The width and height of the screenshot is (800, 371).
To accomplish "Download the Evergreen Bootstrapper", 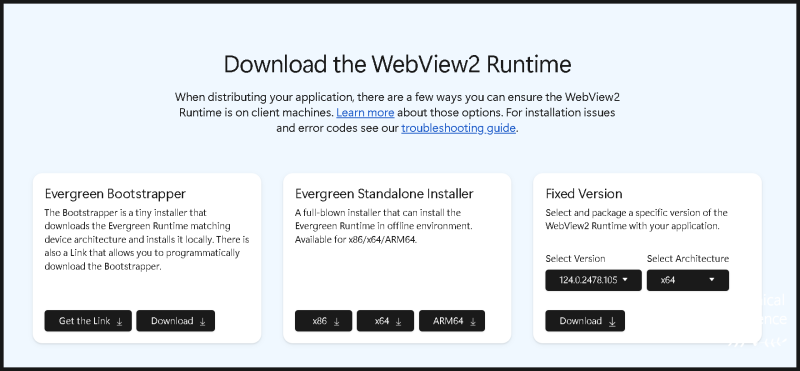I will click(176, 321).
